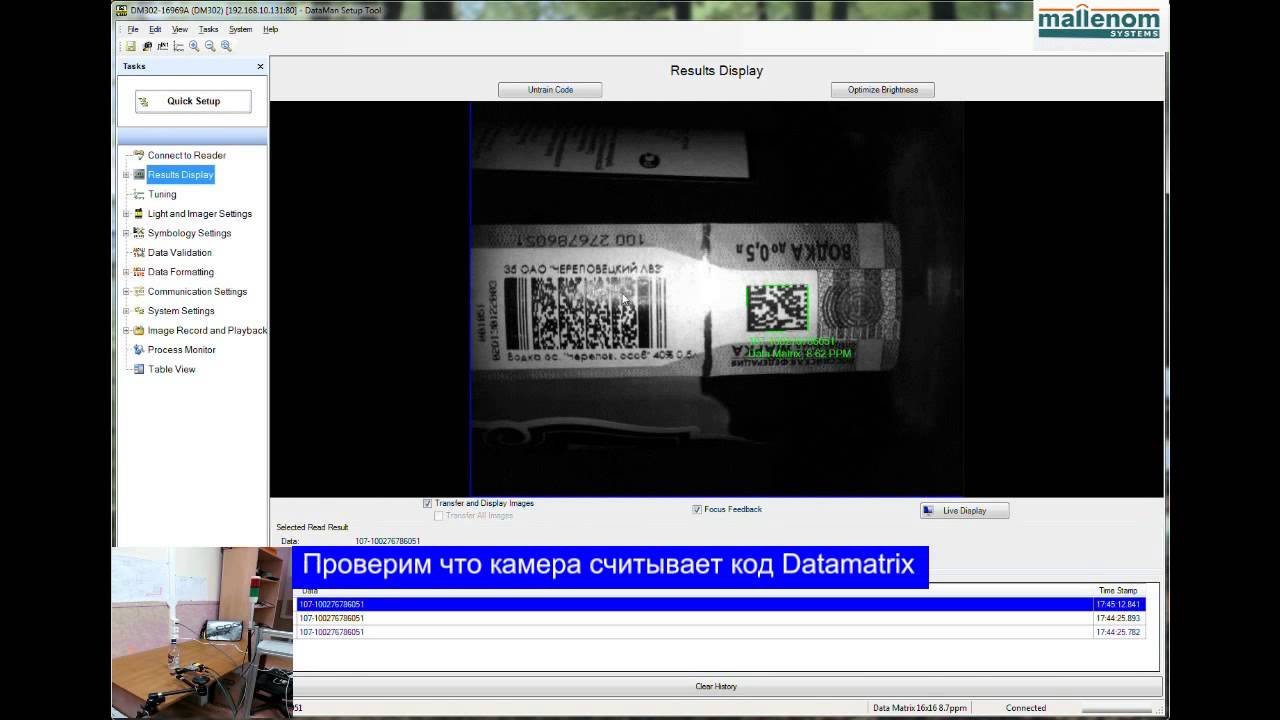Open the Edit menu

pyautogui.click(x=155, y=29)
